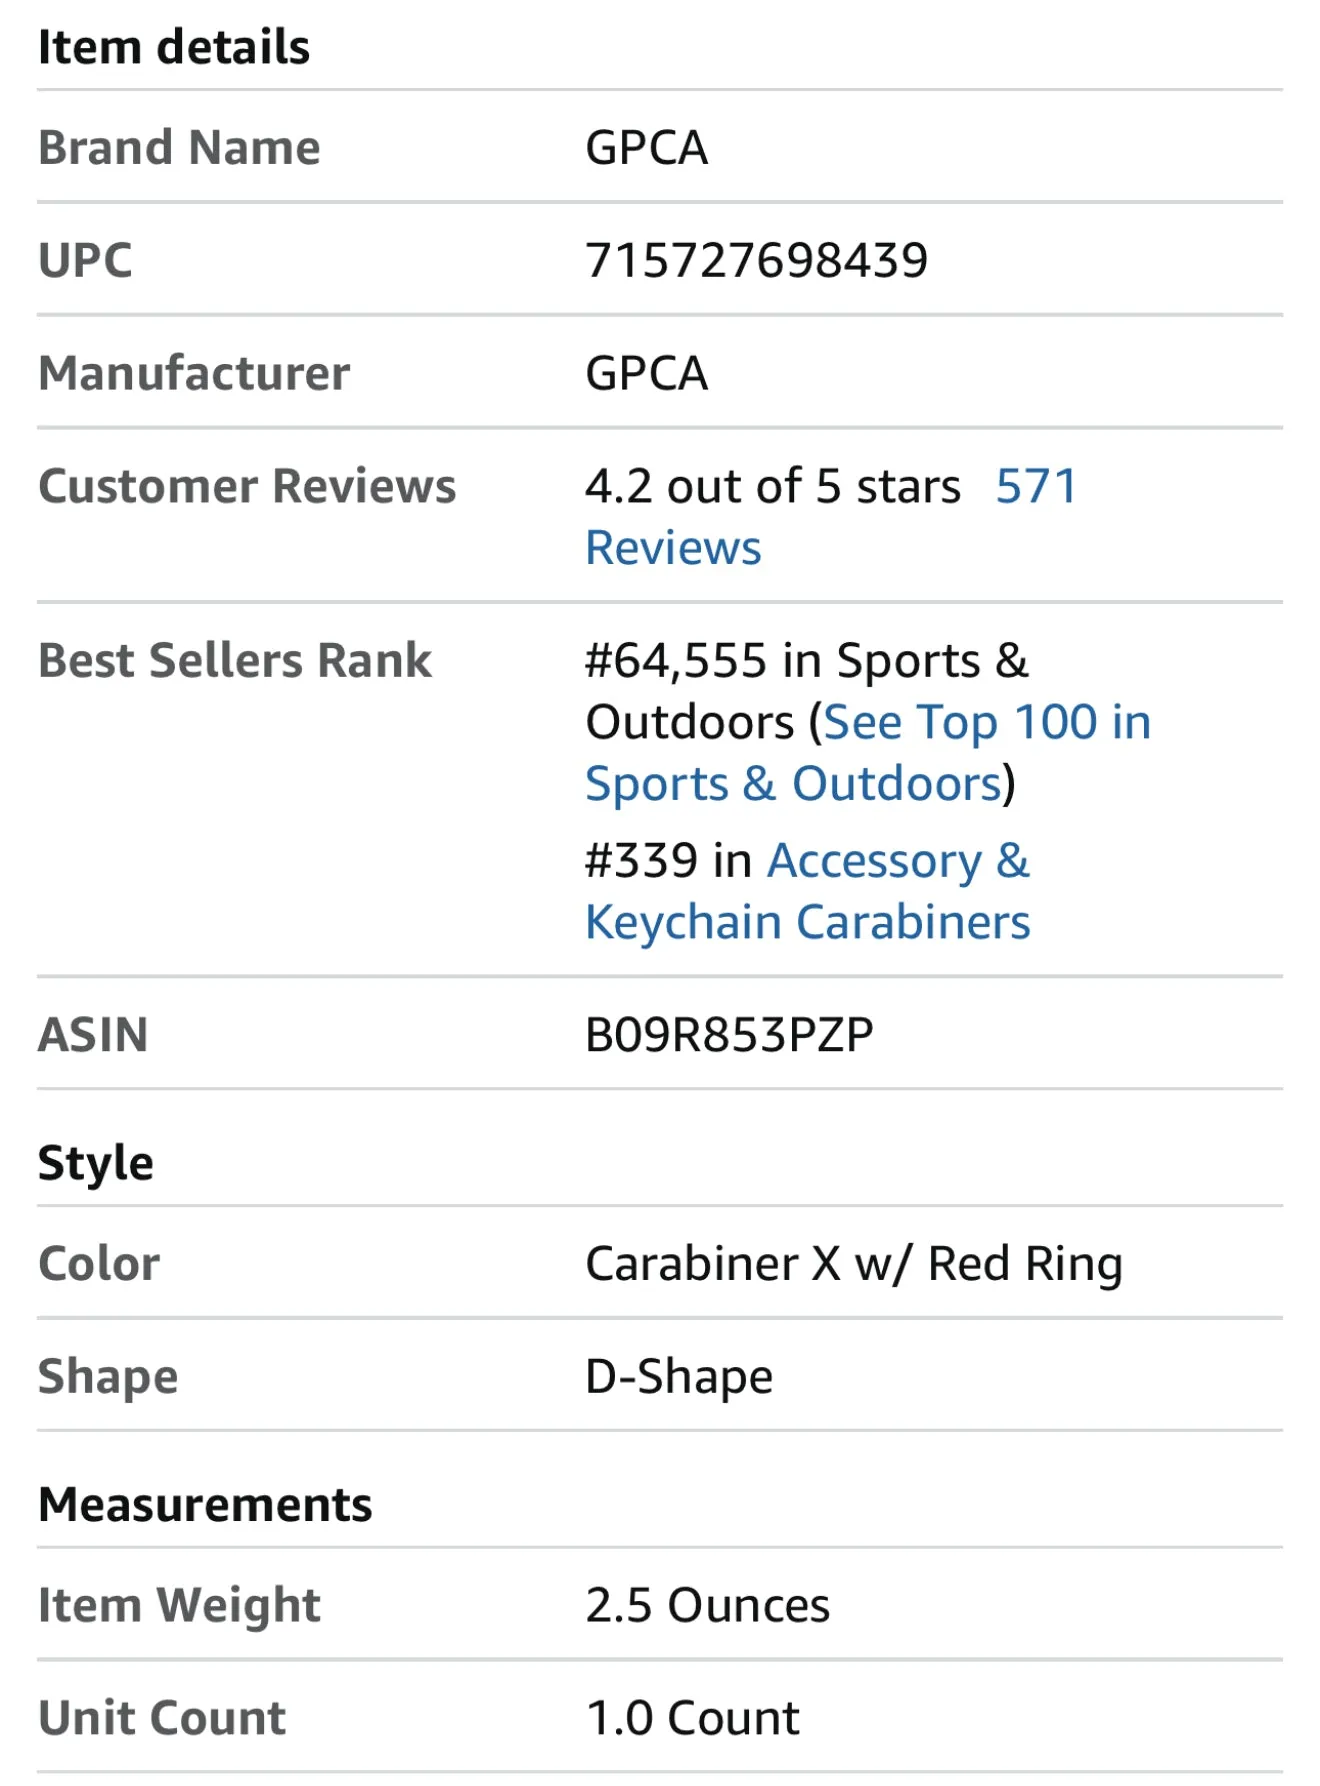Click the Best Sellers Rank label

click(235, 661)
